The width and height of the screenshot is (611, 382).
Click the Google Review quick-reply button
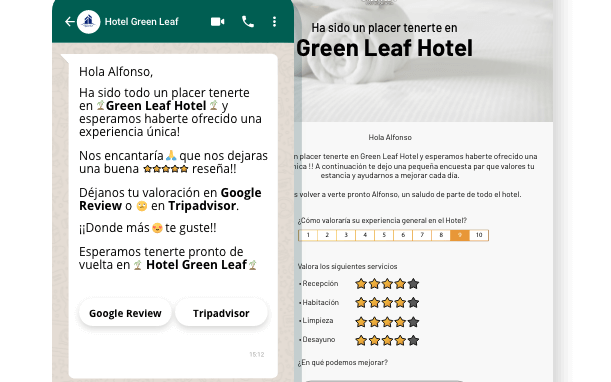pyautogui.click(x=125, y=313)
